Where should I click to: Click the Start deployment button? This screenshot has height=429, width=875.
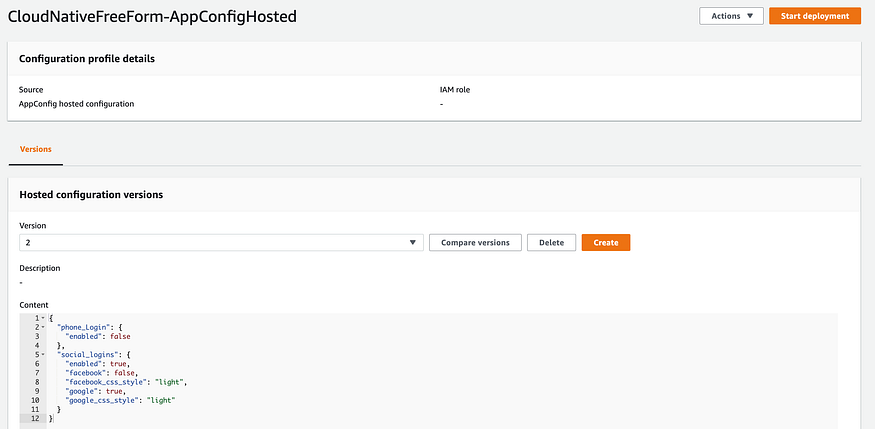[815, 16]
